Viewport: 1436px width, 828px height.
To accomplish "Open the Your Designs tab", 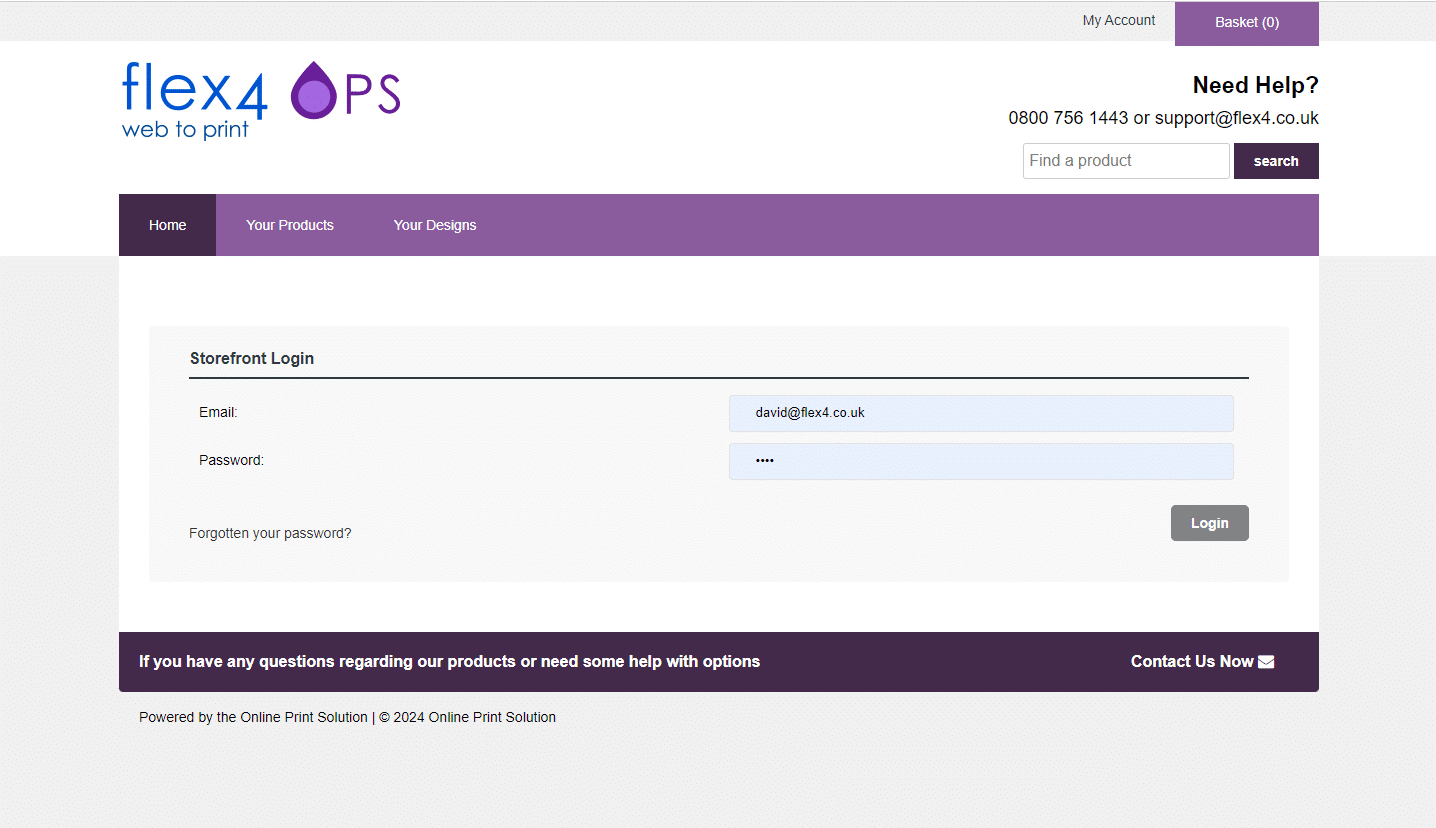I will tap(435, 225).
